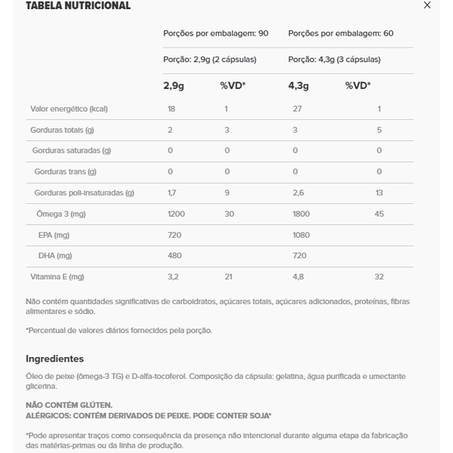Click the Tabela Nutricional heading
Viewport: 453px width, 453px height.
78,6
